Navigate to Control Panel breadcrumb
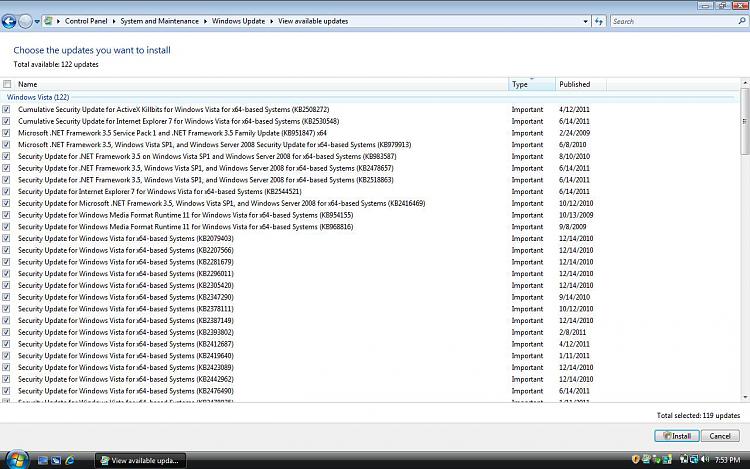Viewport: 750px width, 469px height. [x=86, y=21]
